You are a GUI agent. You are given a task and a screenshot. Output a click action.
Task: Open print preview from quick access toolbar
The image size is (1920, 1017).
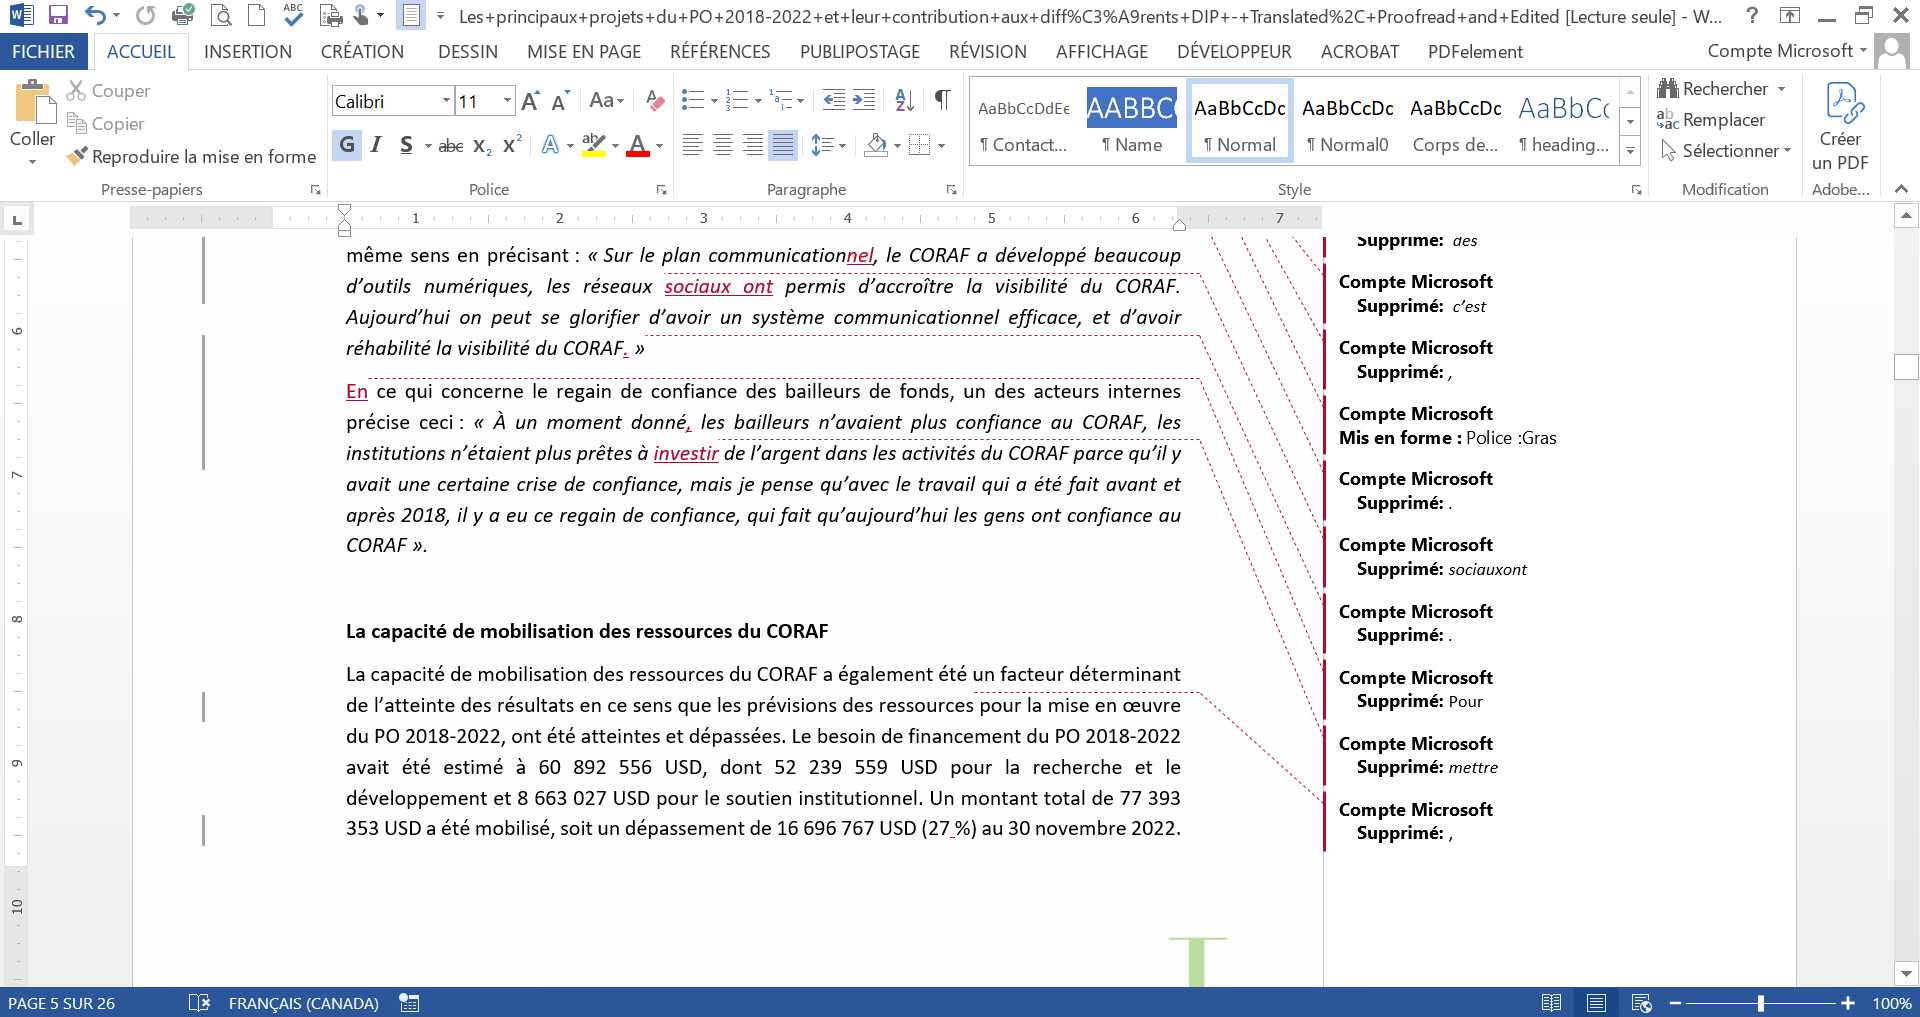point(220,15)
